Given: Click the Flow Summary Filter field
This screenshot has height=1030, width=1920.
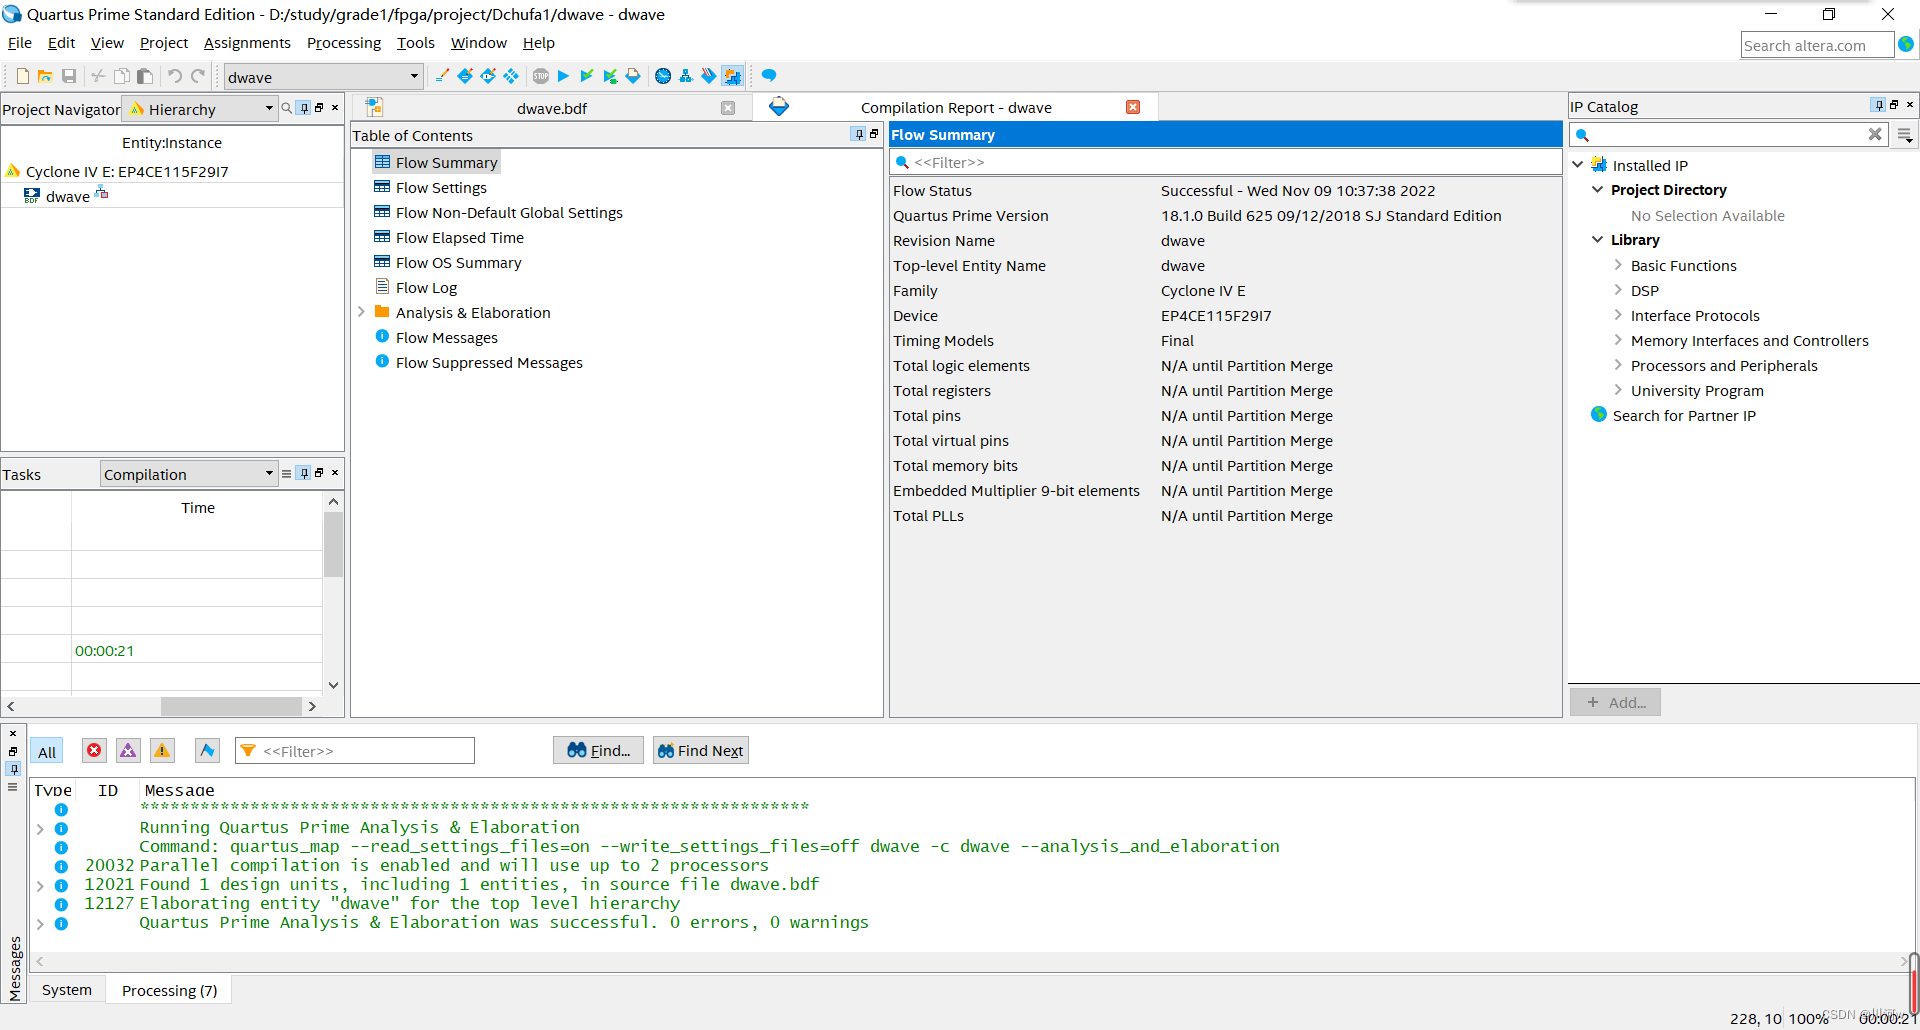Looking at the screenshot, I should point(1225,162).
